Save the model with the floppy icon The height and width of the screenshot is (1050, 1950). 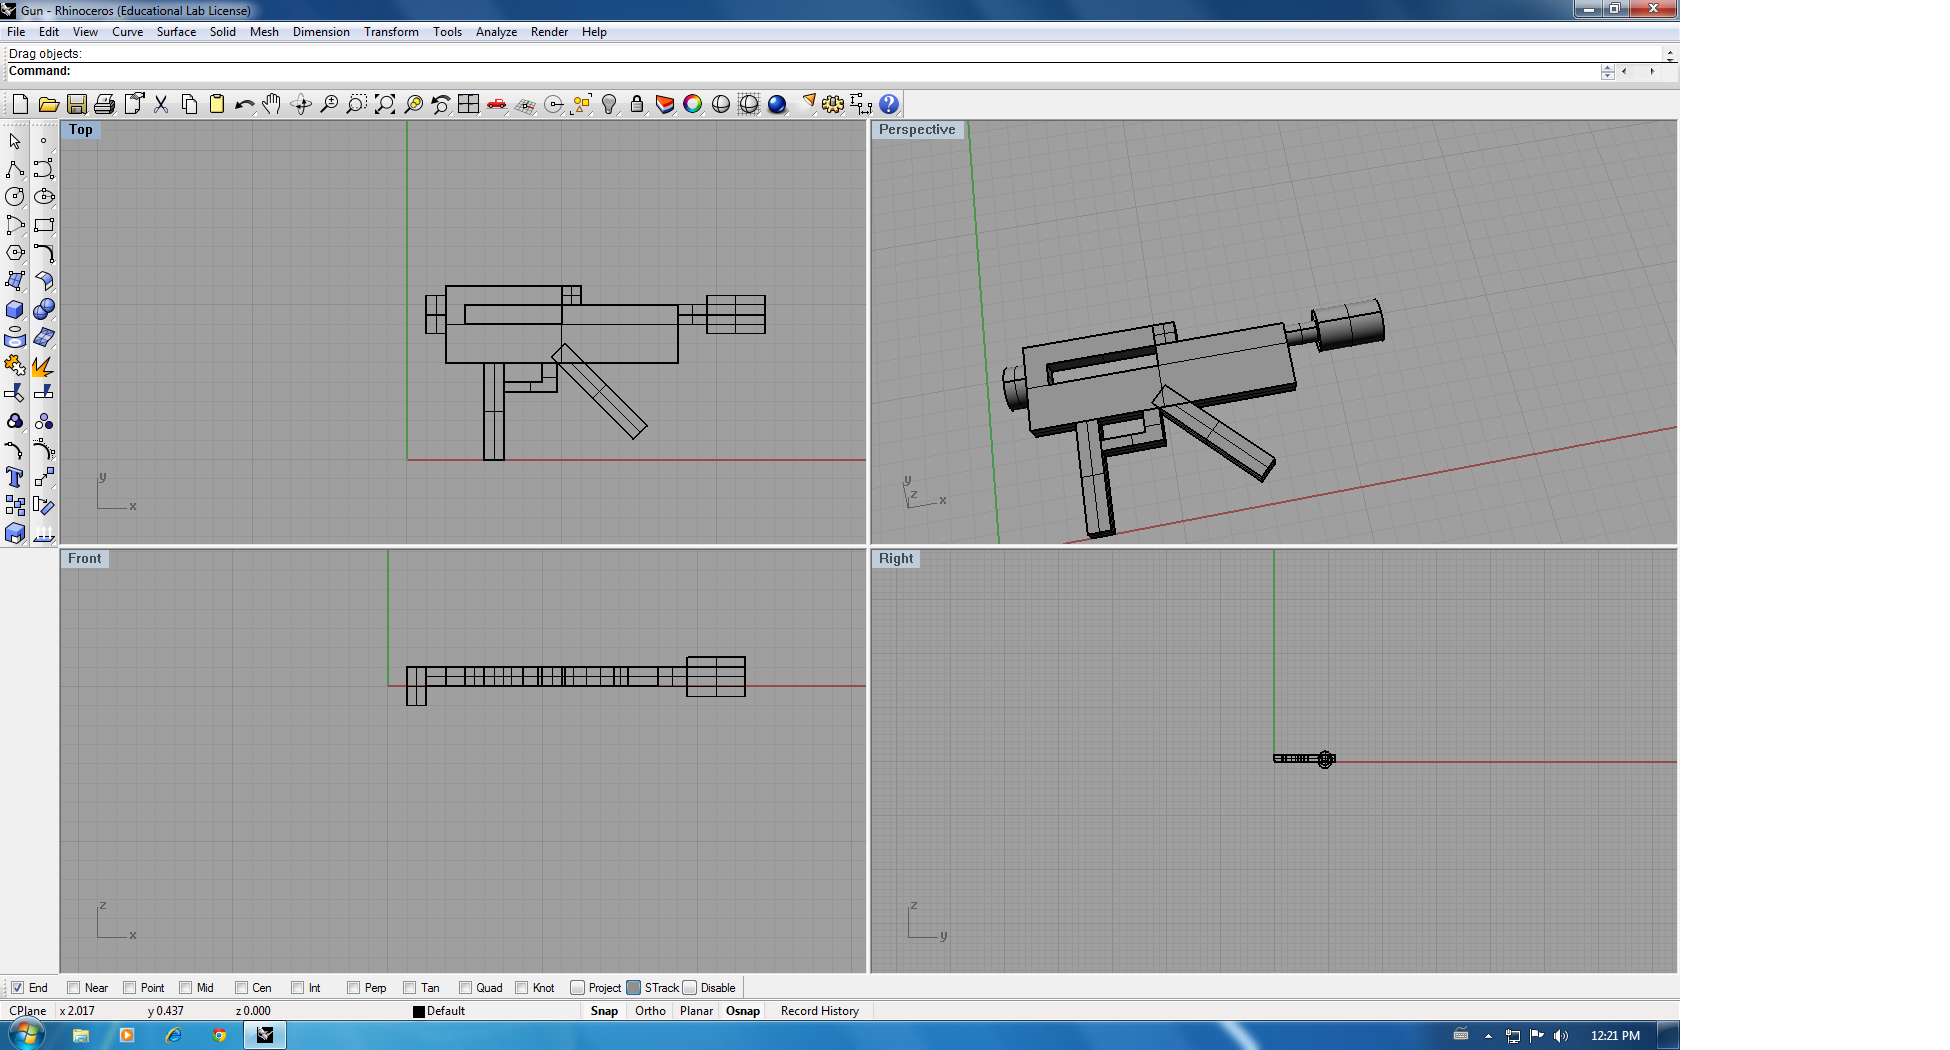(76, 104)
